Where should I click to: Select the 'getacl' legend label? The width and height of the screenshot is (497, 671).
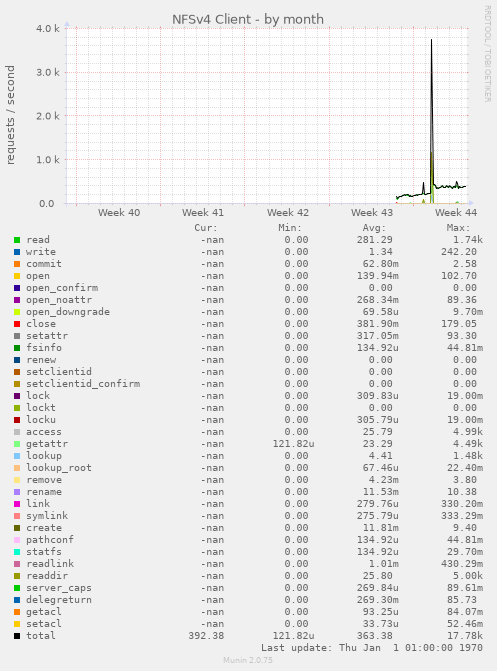tap(44, 612)
